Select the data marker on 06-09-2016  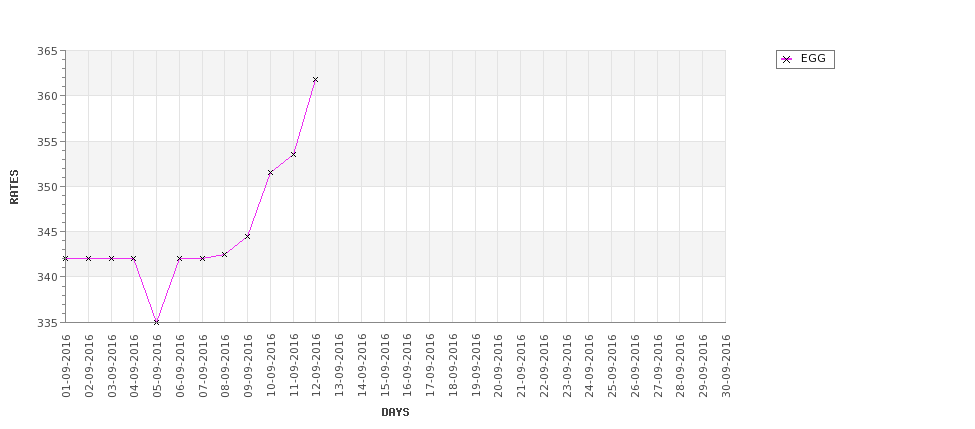[179, 258]
